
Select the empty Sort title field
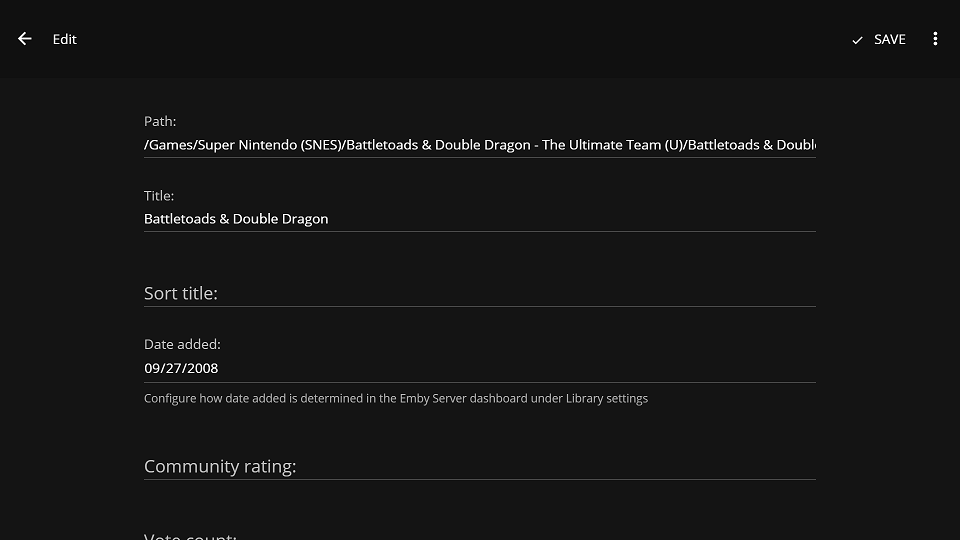(480, 293)
